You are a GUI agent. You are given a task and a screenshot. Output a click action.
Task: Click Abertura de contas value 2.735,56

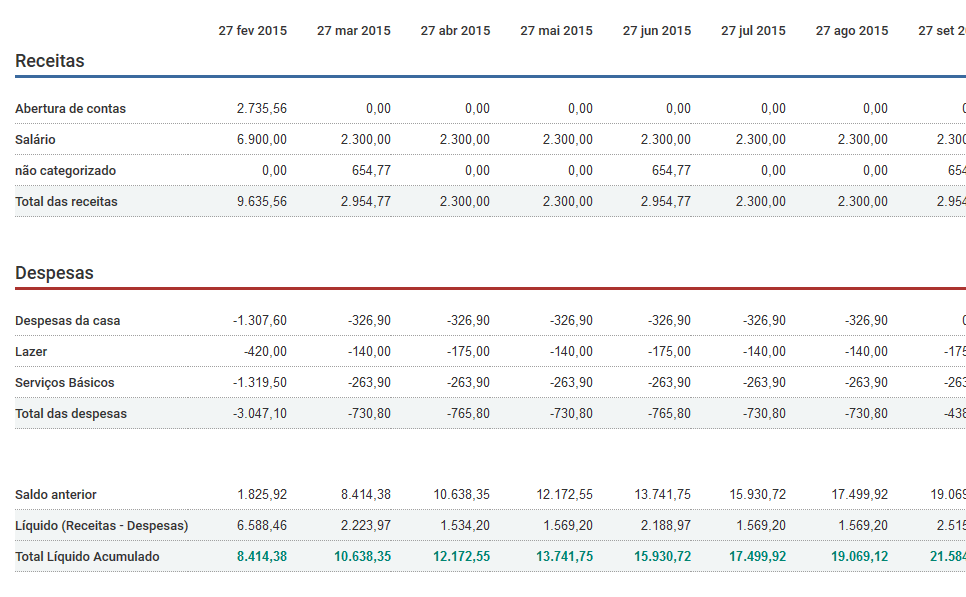[262, 108]
